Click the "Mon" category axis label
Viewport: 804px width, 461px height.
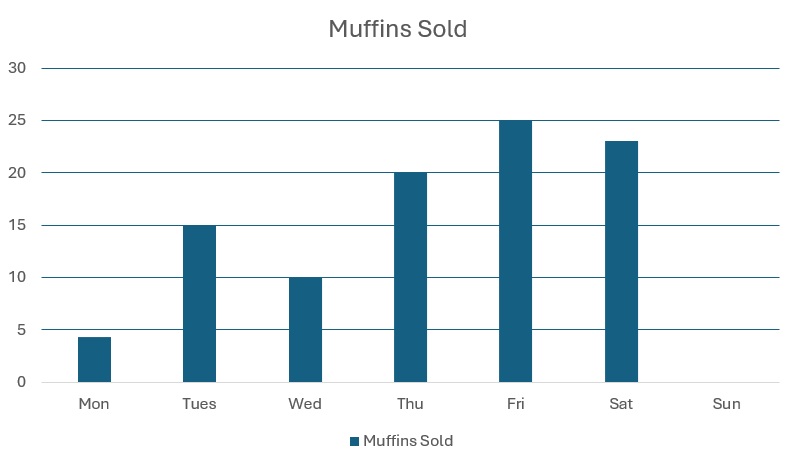point(94,404)
